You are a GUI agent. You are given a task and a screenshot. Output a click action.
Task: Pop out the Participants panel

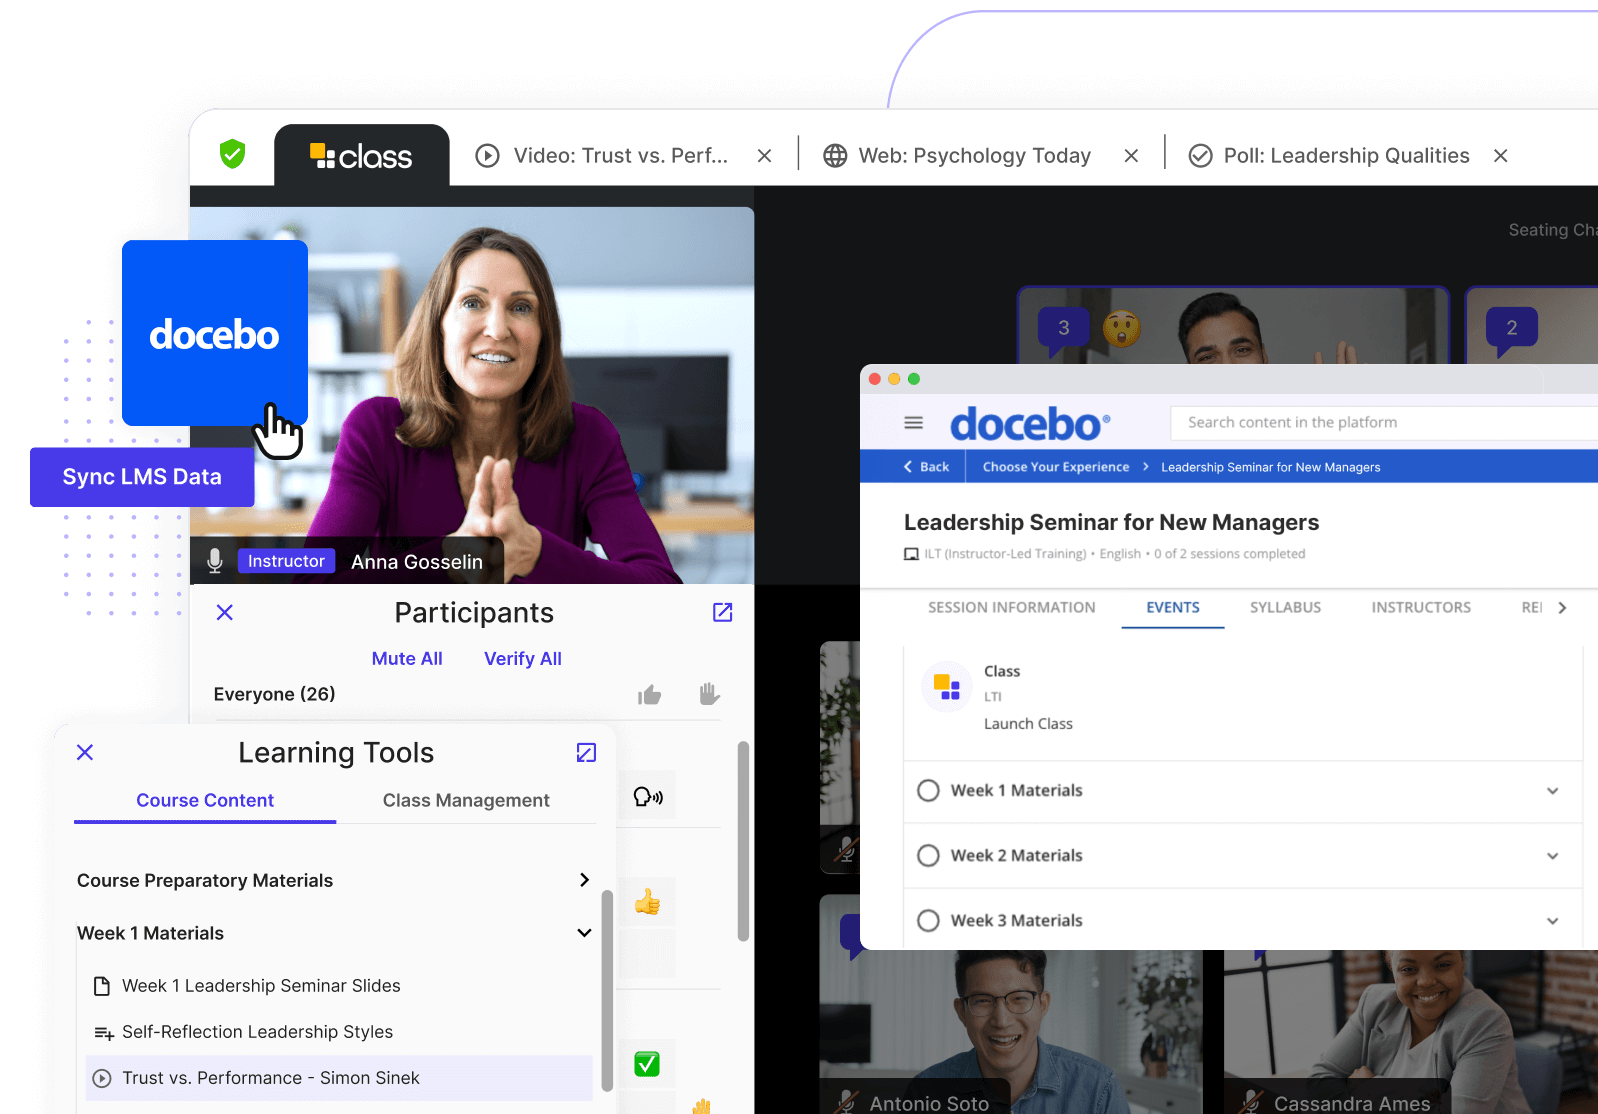click(722, 612)
